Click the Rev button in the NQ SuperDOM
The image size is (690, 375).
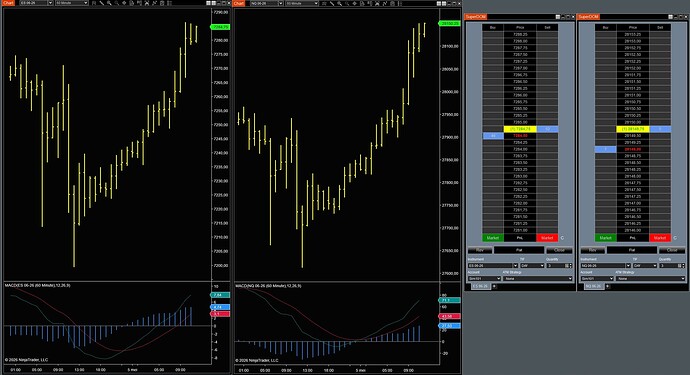pyautogui.click(x=593, y=250)
